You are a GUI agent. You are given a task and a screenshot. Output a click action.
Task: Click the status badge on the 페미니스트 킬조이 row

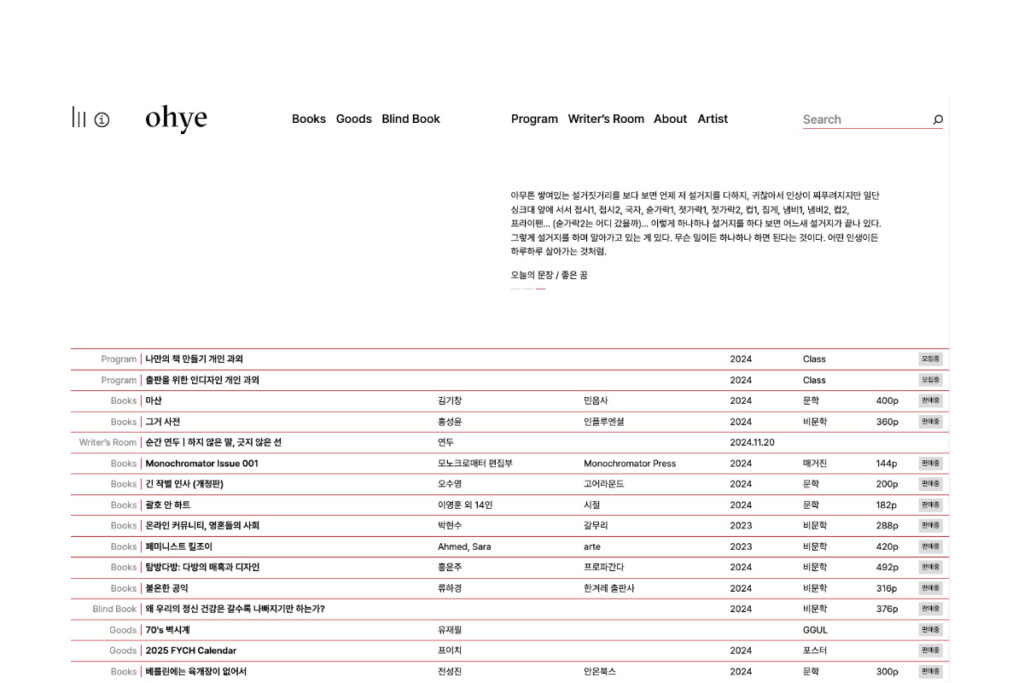pyautogui.click(x=930, y=547)
